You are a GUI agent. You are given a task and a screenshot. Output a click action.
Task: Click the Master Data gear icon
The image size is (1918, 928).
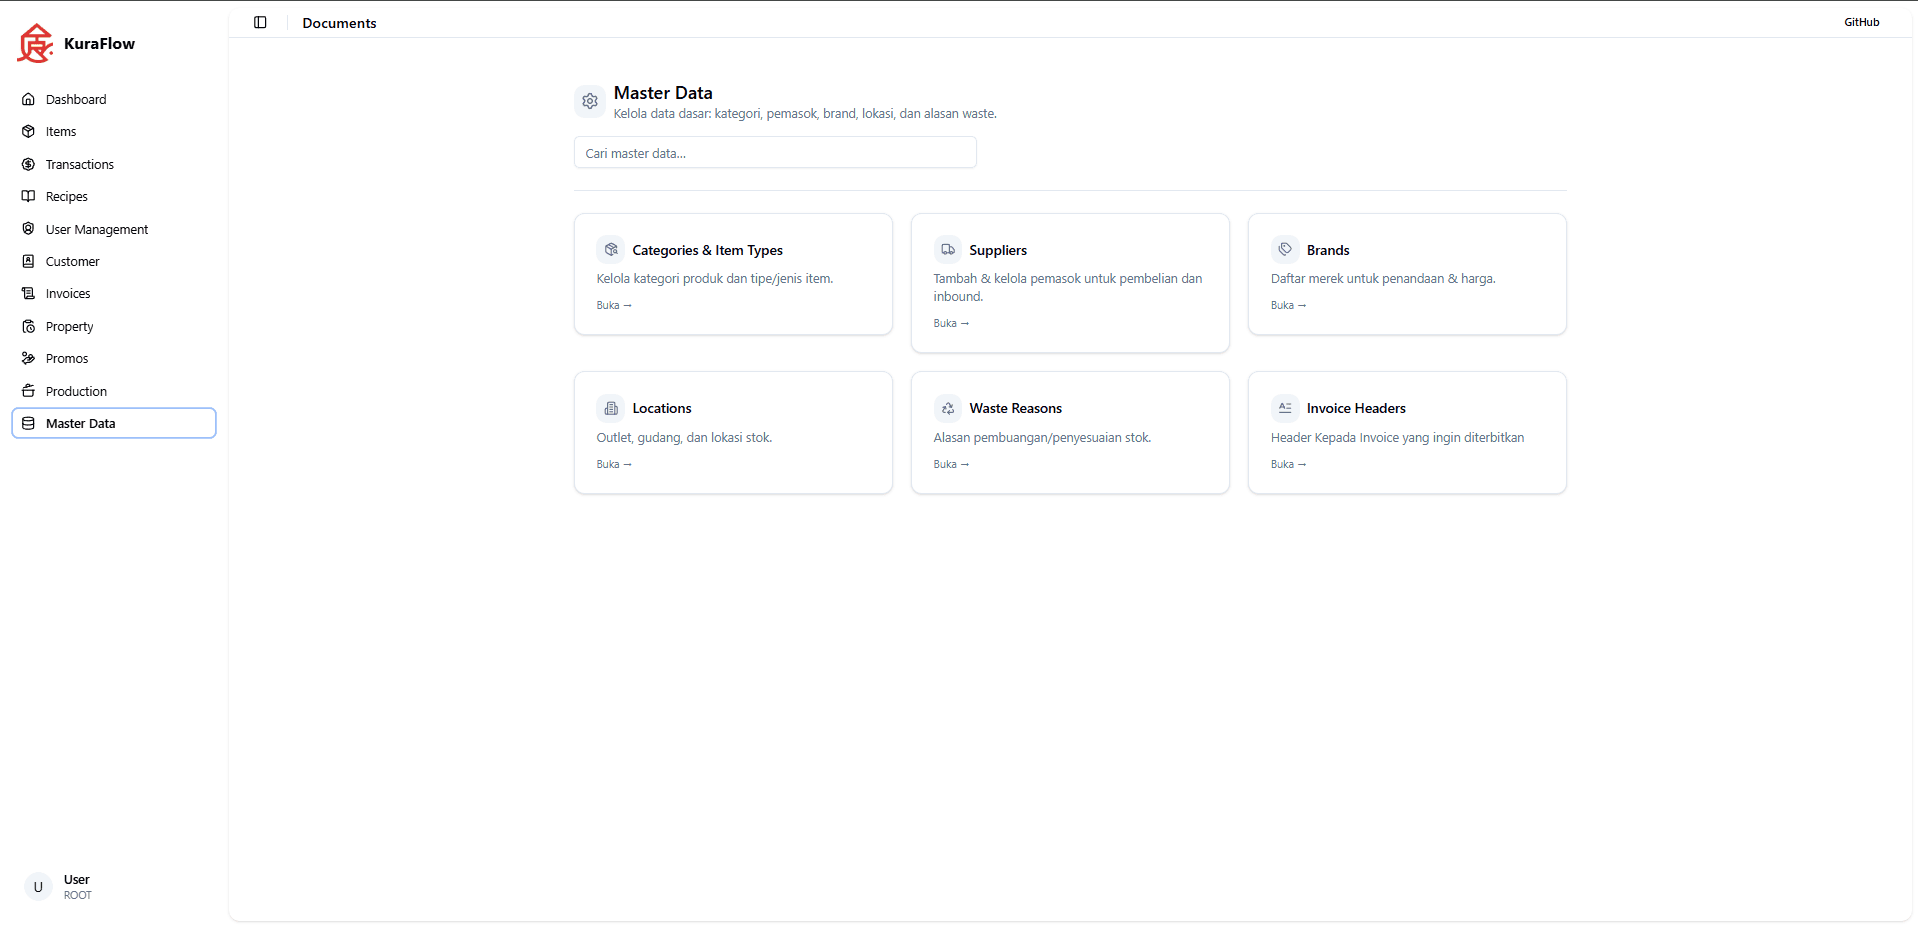589,101
